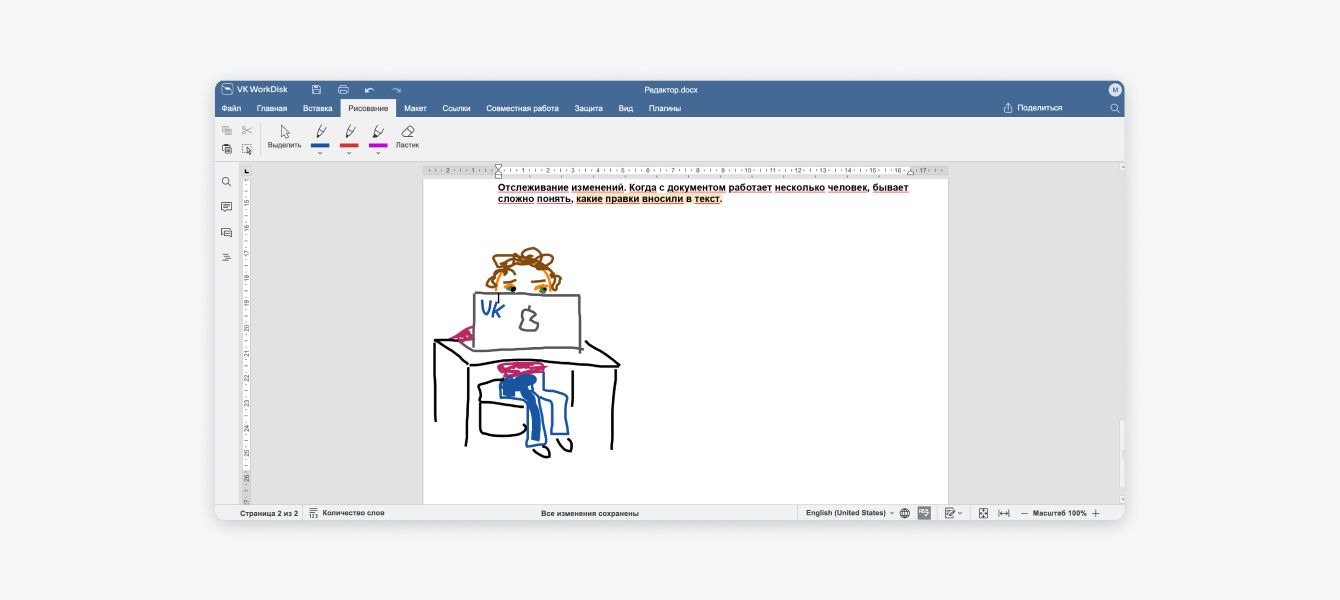Click the Поделиться share button
This screenshot has height=600, width=1340.
1033,108
